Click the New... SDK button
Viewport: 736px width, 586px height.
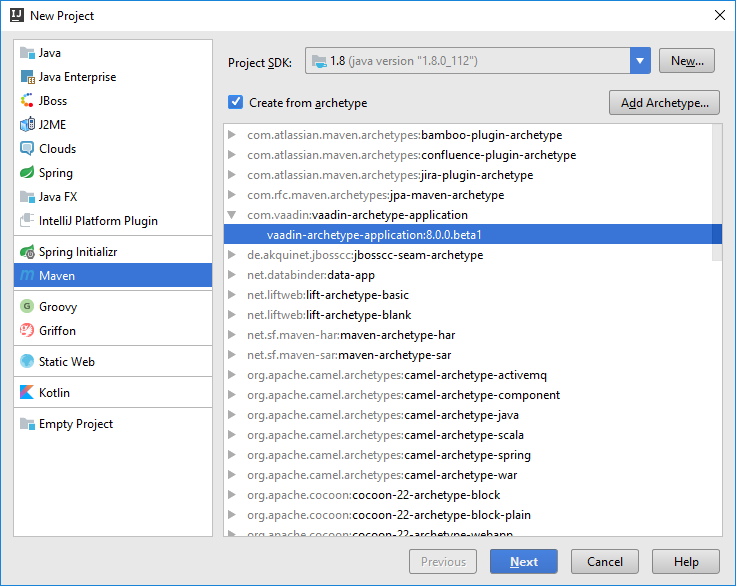point(687,61)
